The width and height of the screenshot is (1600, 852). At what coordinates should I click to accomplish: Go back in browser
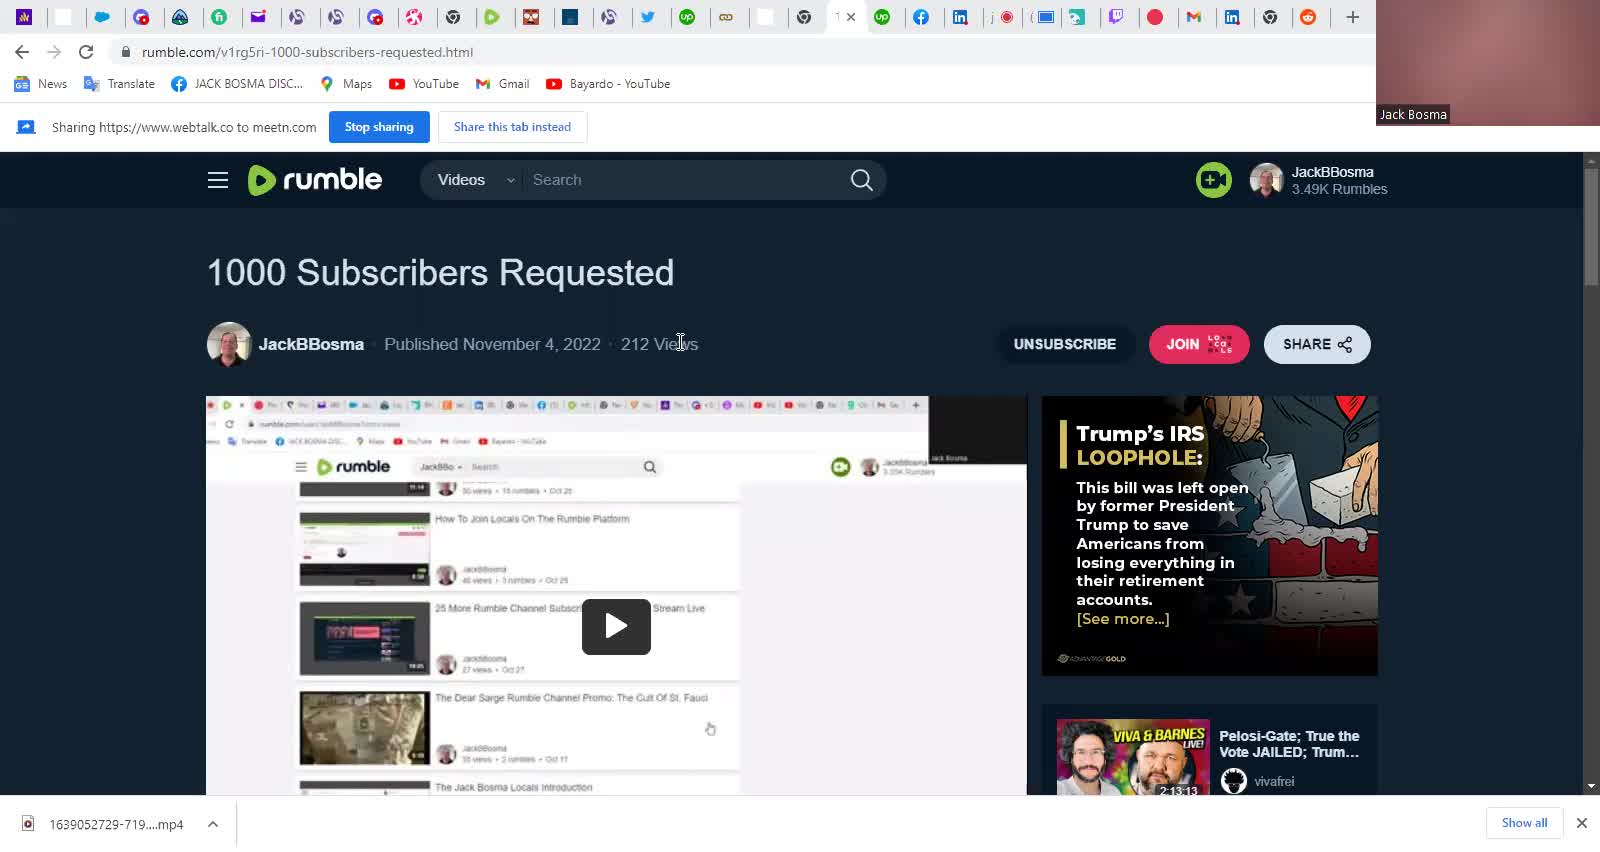point(22,52)
